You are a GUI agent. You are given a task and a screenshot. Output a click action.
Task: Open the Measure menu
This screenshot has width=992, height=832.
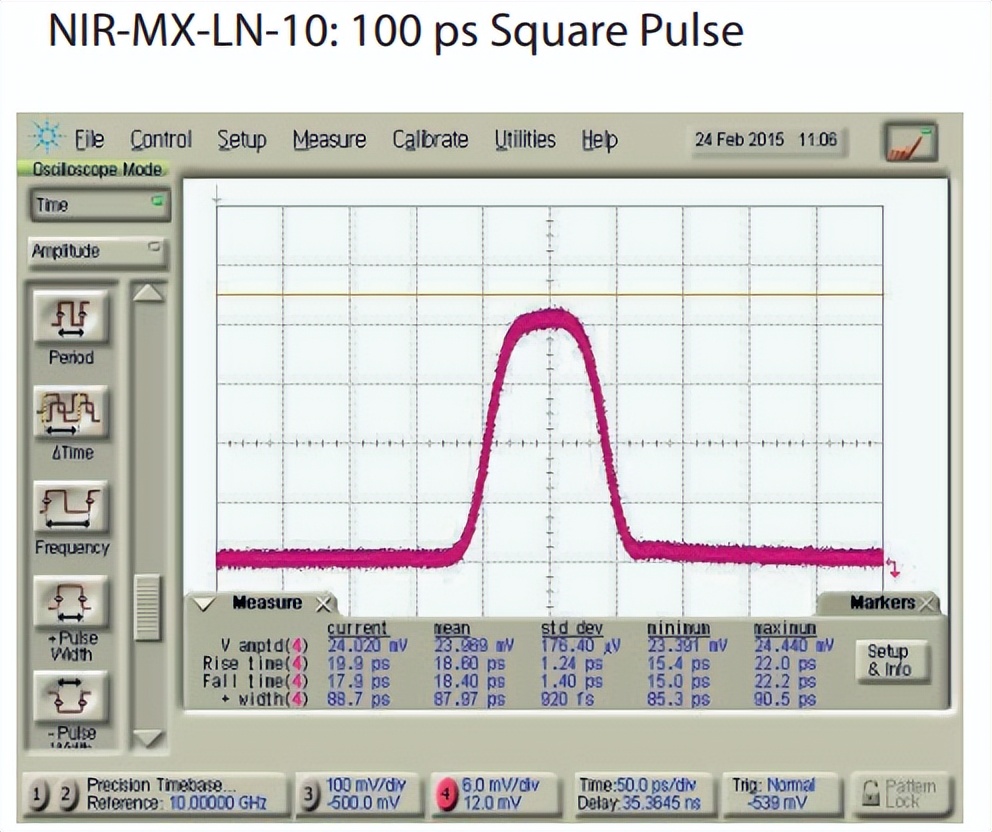[x=329, y=140]
